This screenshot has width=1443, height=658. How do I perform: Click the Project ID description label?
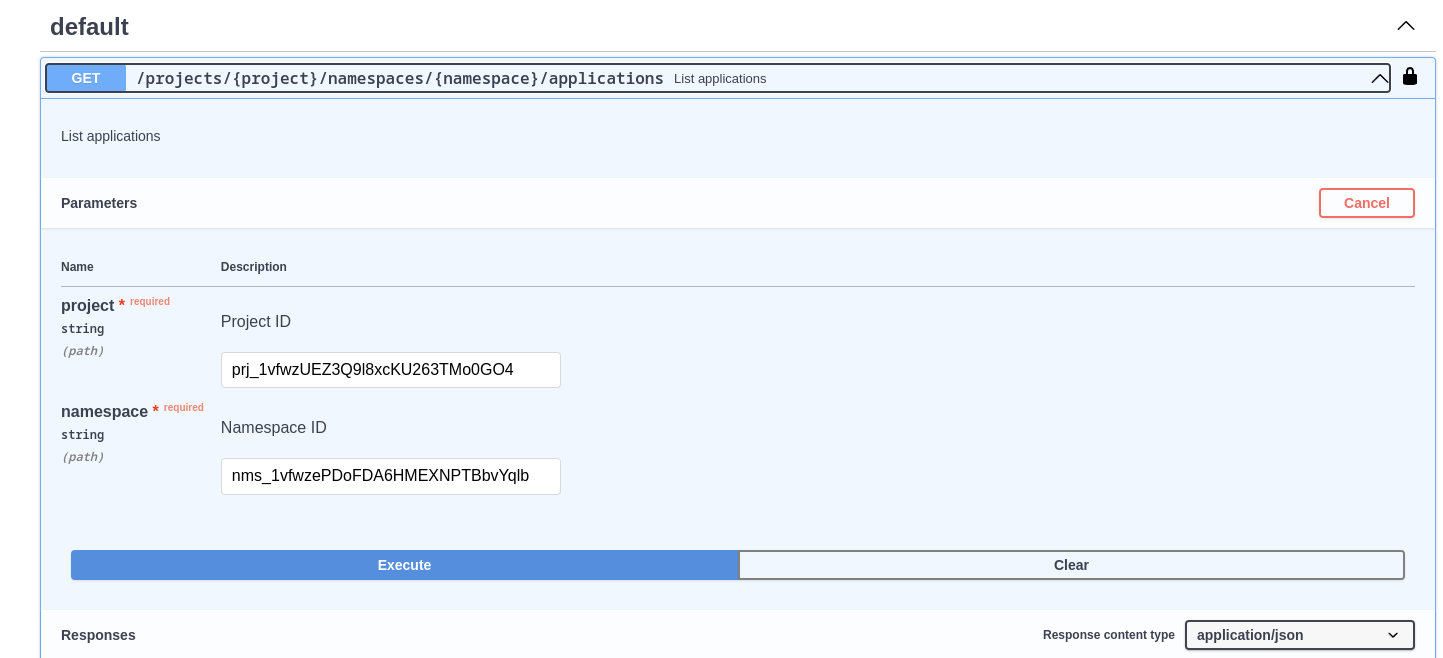(x=256, y=322)
